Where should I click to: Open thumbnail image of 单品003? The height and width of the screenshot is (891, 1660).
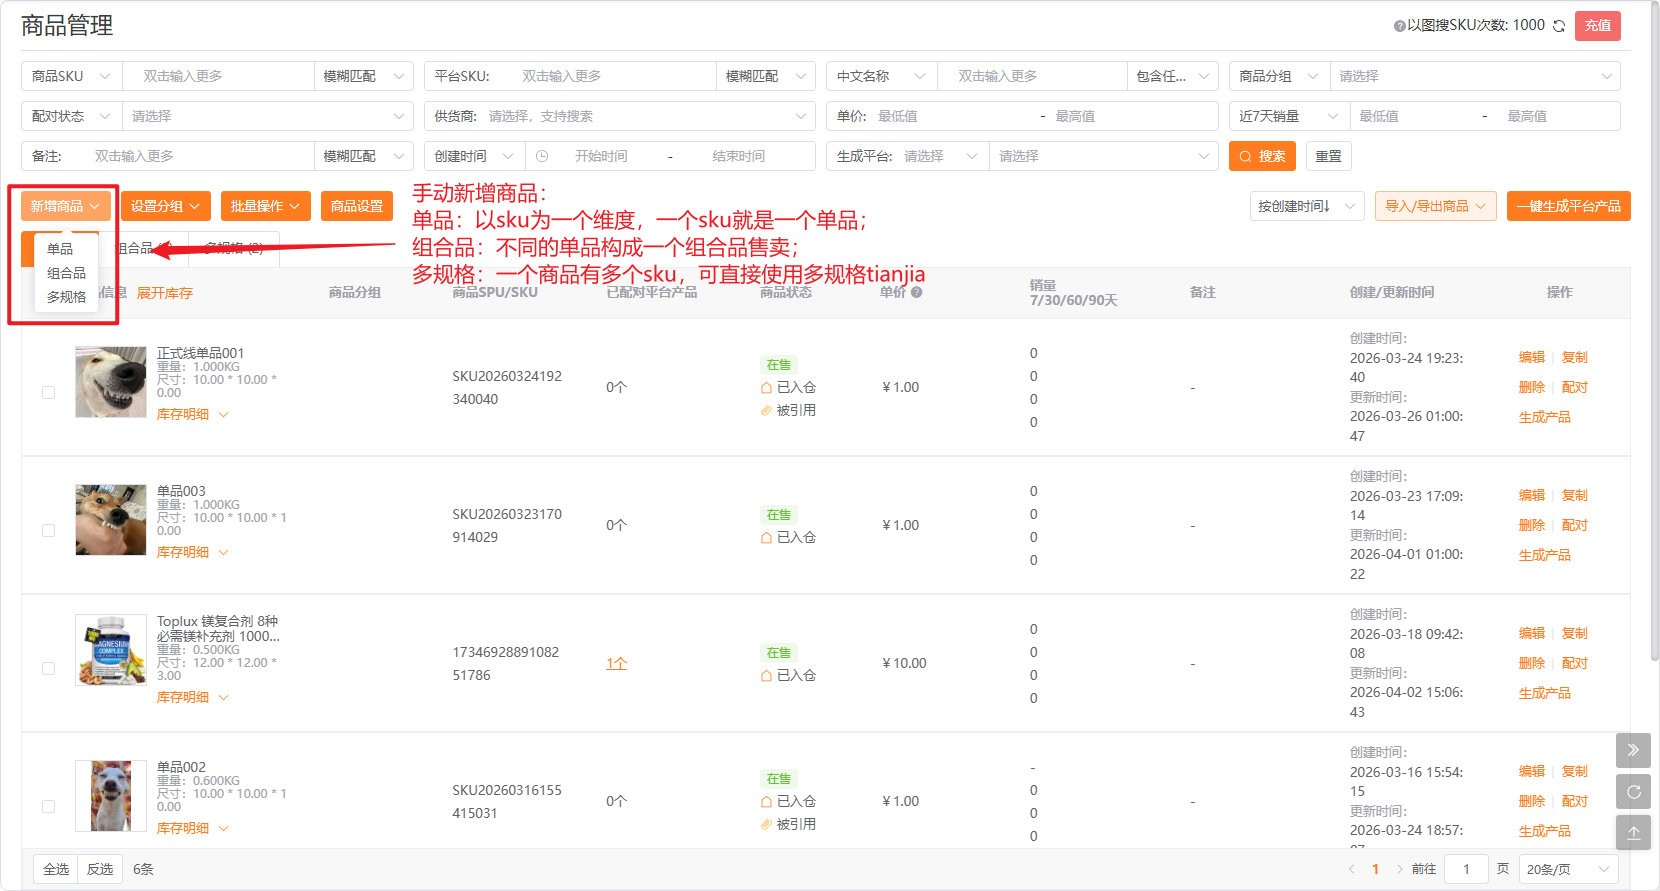coord(111,520)
